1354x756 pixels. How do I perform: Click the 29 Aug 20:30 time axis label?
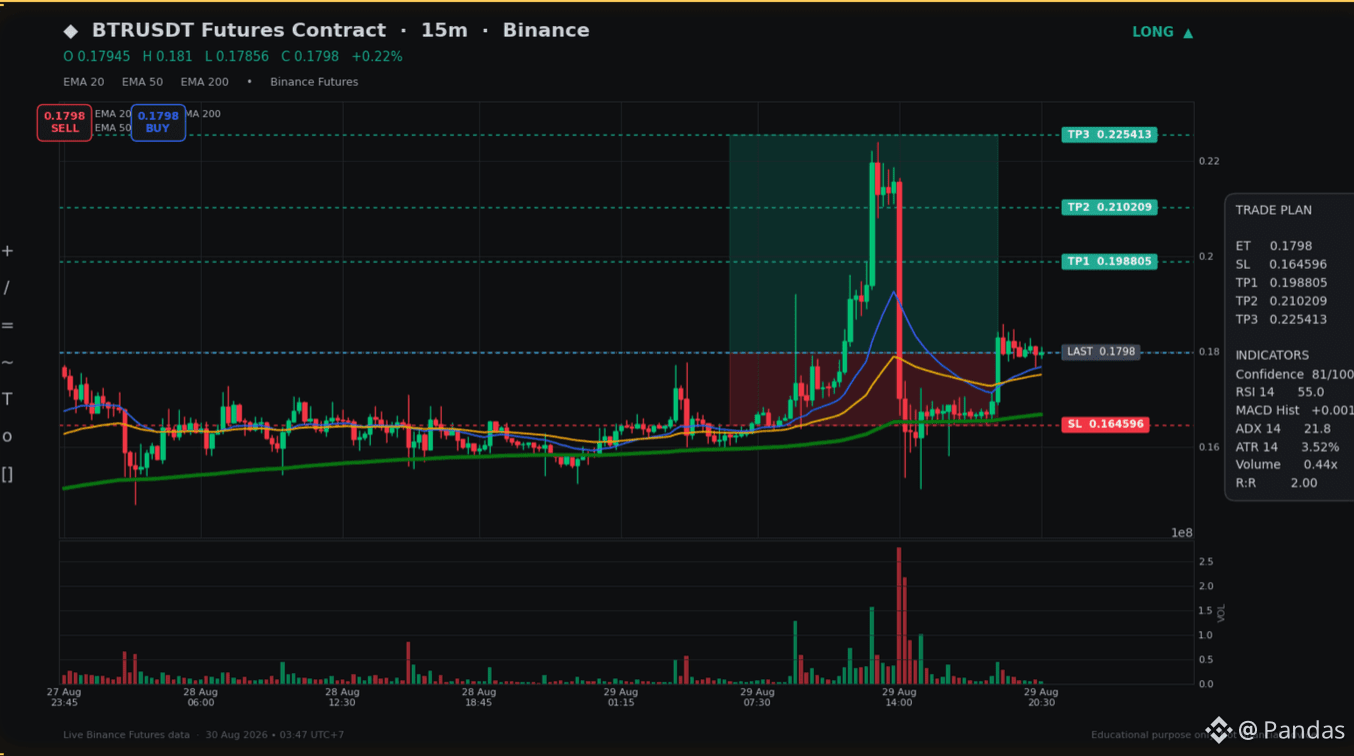[x=1041, y=697]
